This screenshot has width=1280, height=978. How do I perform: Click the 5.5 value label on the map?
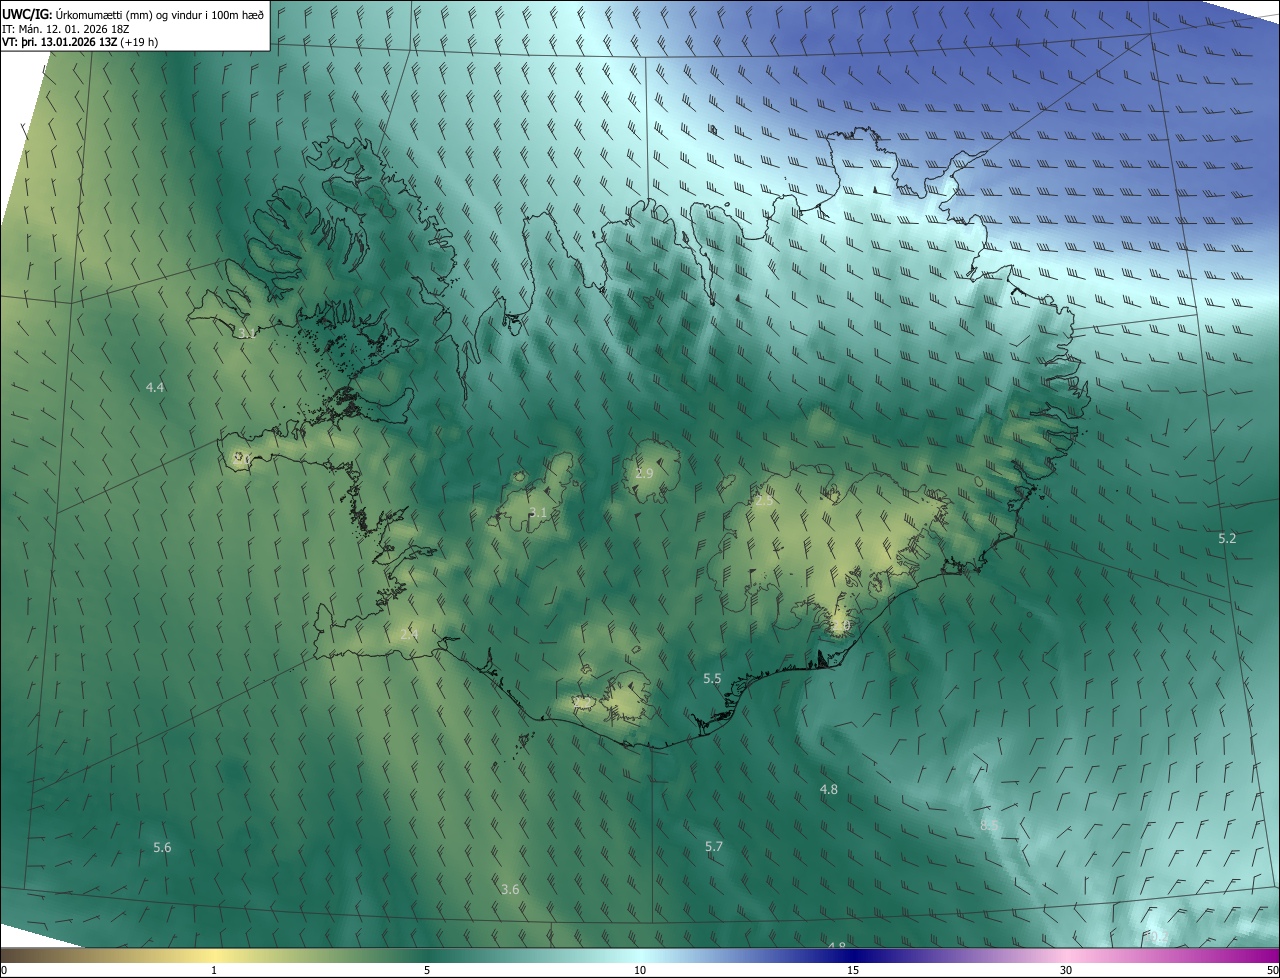[x=712, y=679]
